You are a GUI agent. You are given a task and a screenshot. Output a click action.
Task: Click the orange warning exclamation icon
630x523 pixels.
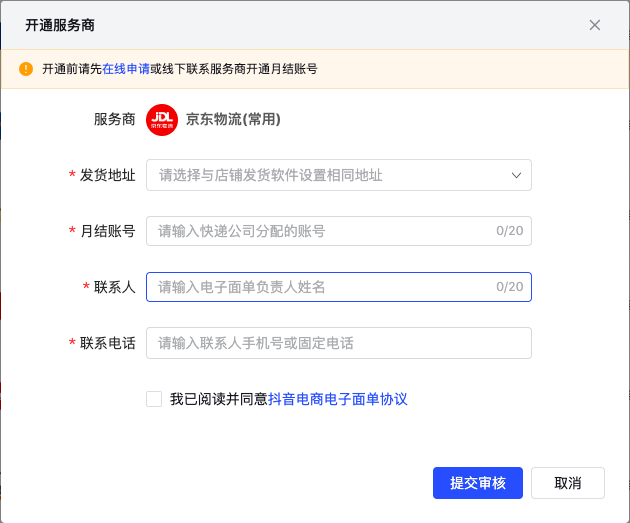click(x=26, y=69)
